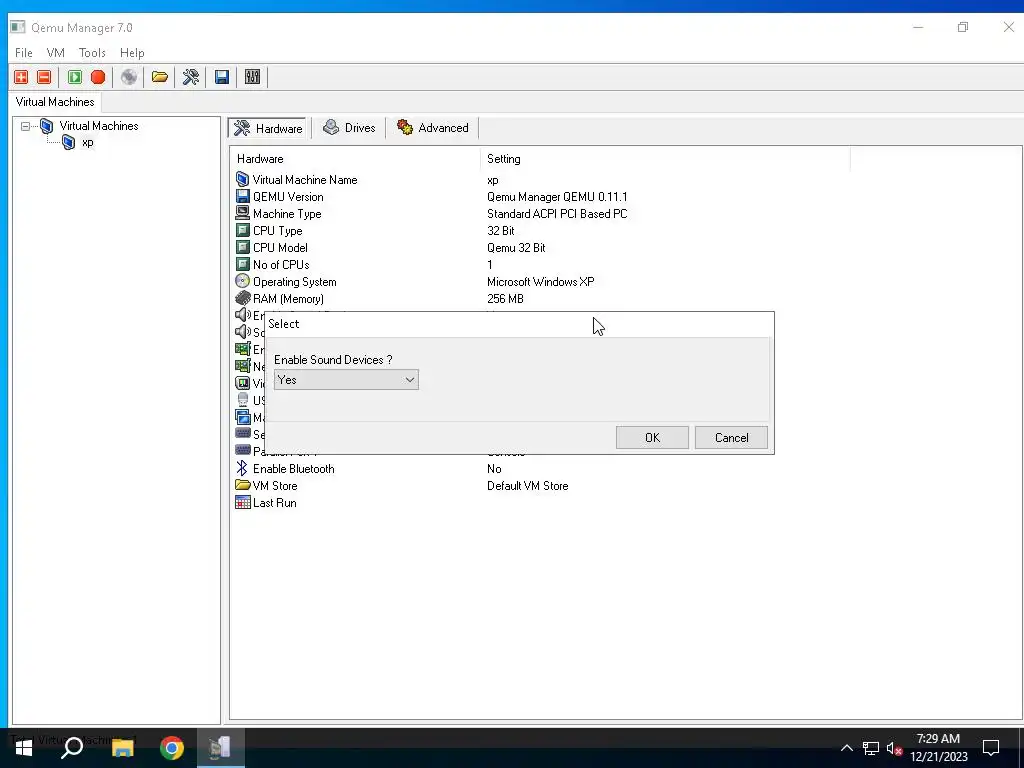
Task: Click the VM Store folder icon
Action: (242, 485)
